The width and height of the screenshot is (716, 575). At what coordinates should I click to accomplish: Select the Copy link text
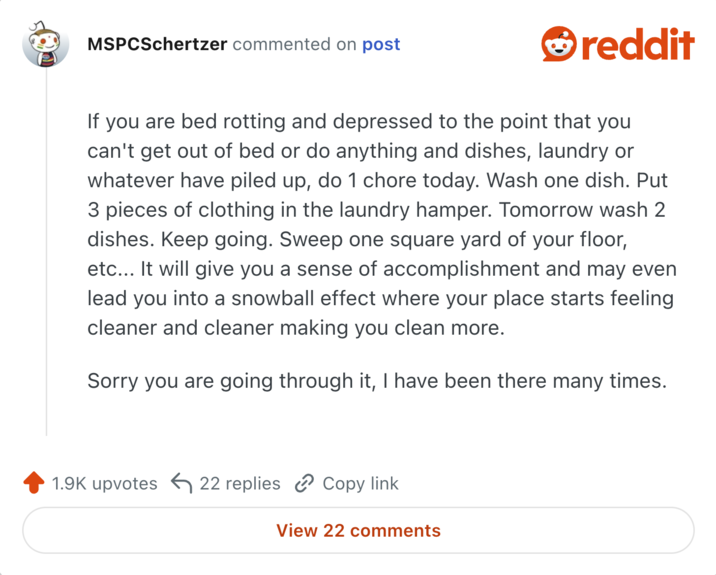coord(360,484)
